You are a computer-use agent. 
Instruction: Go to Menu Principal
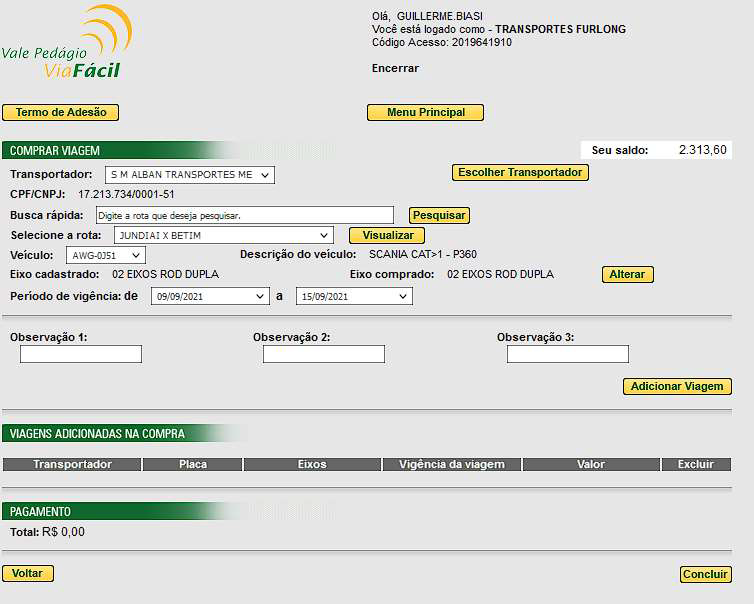tap(425, 113)
